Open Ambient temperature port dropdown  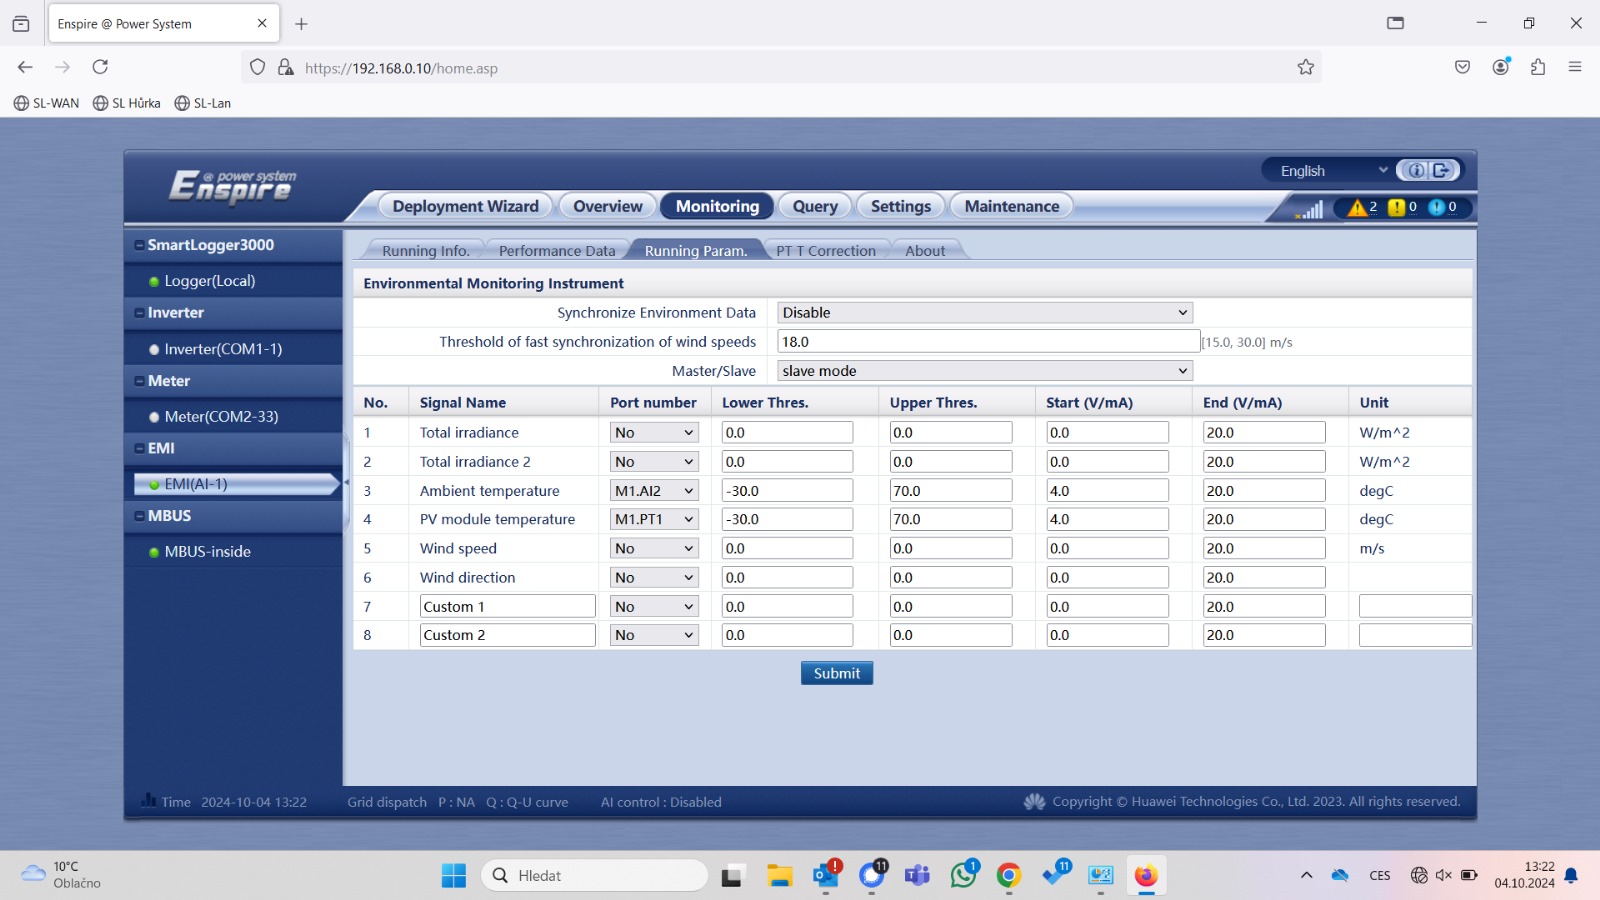(x=654, y=491)
